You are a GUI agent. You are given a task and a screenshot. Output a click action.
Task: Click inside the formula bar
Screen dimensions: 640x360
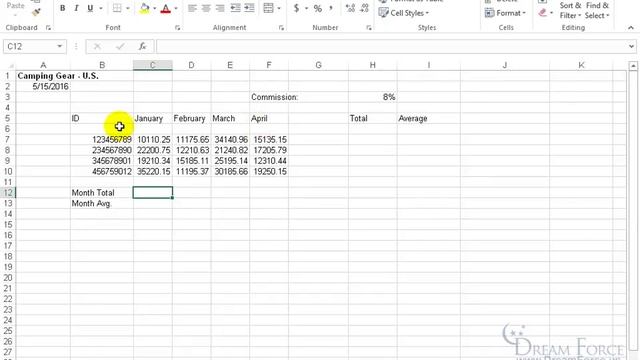pos(391,47)
